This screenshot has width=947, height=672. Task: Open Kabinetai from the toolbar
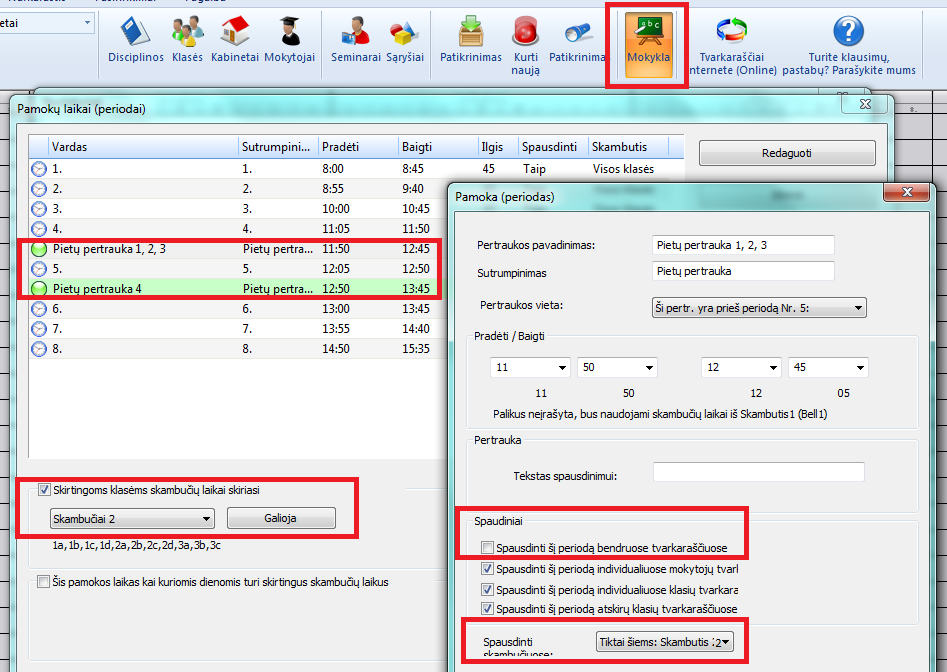[x=235, y=40]
